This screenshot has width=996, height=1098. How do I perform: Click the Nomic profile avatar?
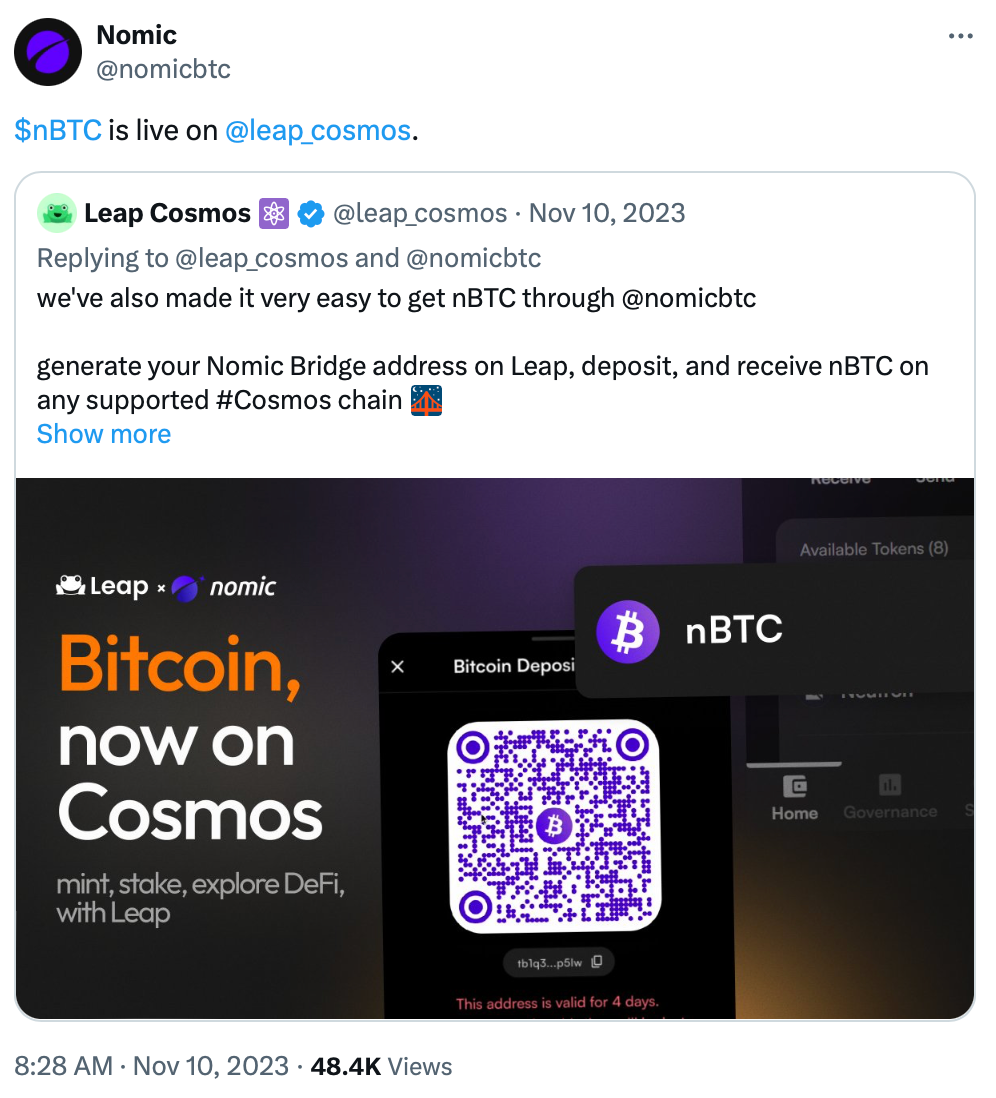[x=48, y=51]
